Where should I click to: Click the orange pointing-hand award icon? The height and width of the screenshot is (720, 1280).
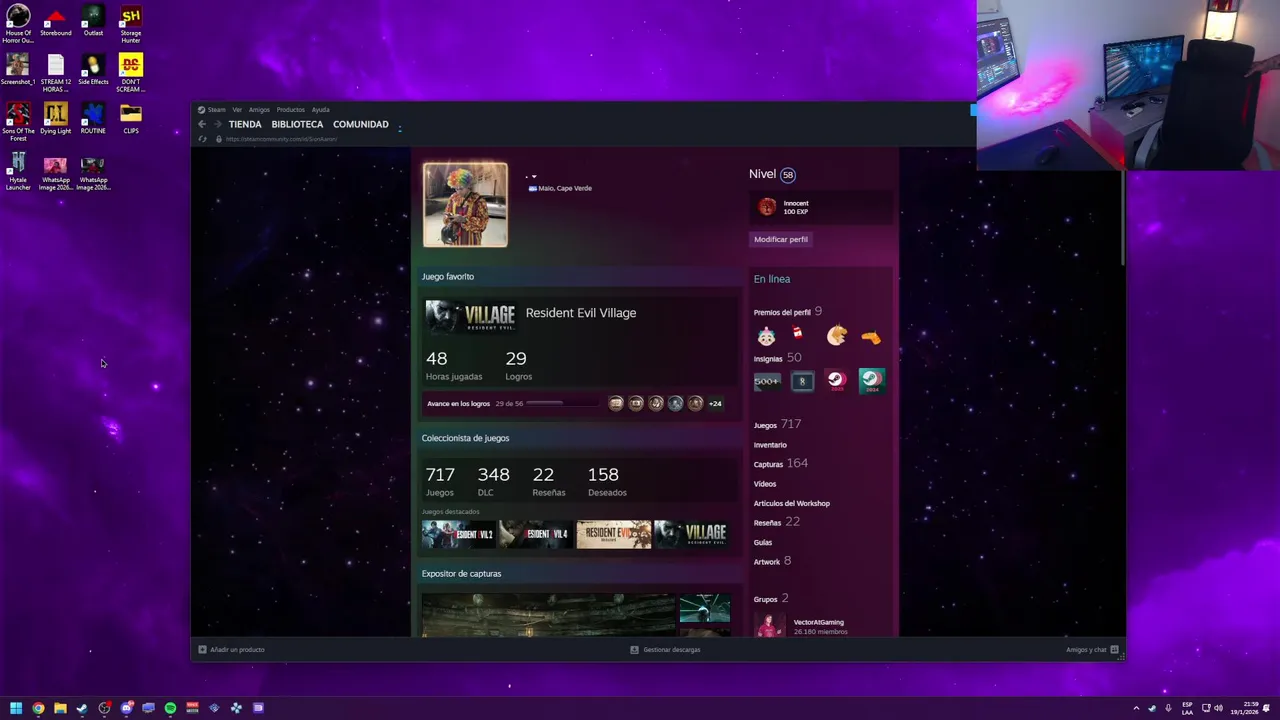871,337
